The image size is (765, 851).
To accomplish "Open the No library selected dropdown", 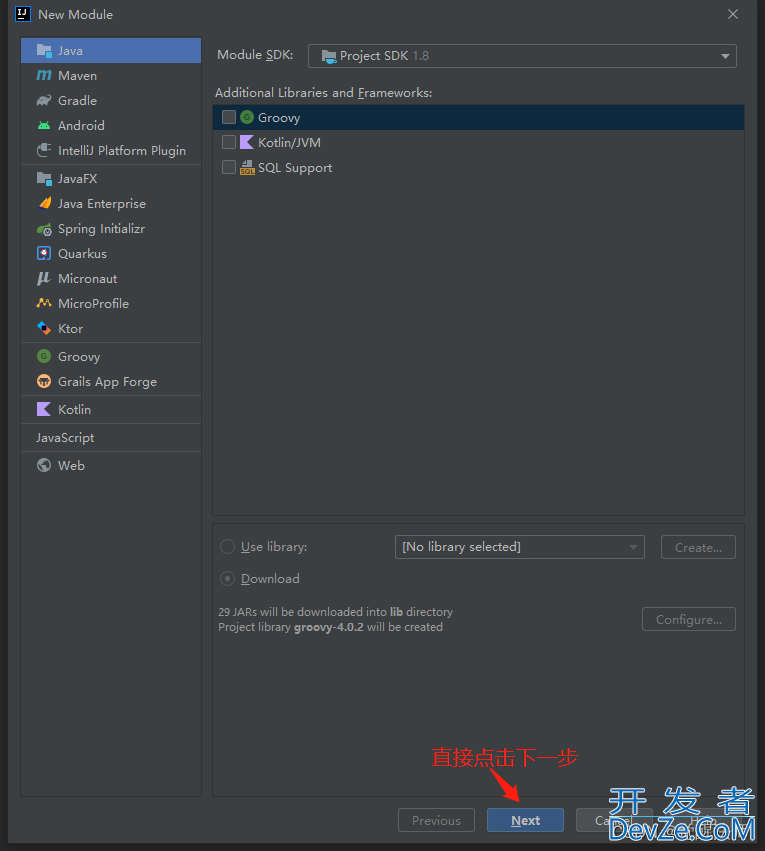I will click(x=520, y=547).
